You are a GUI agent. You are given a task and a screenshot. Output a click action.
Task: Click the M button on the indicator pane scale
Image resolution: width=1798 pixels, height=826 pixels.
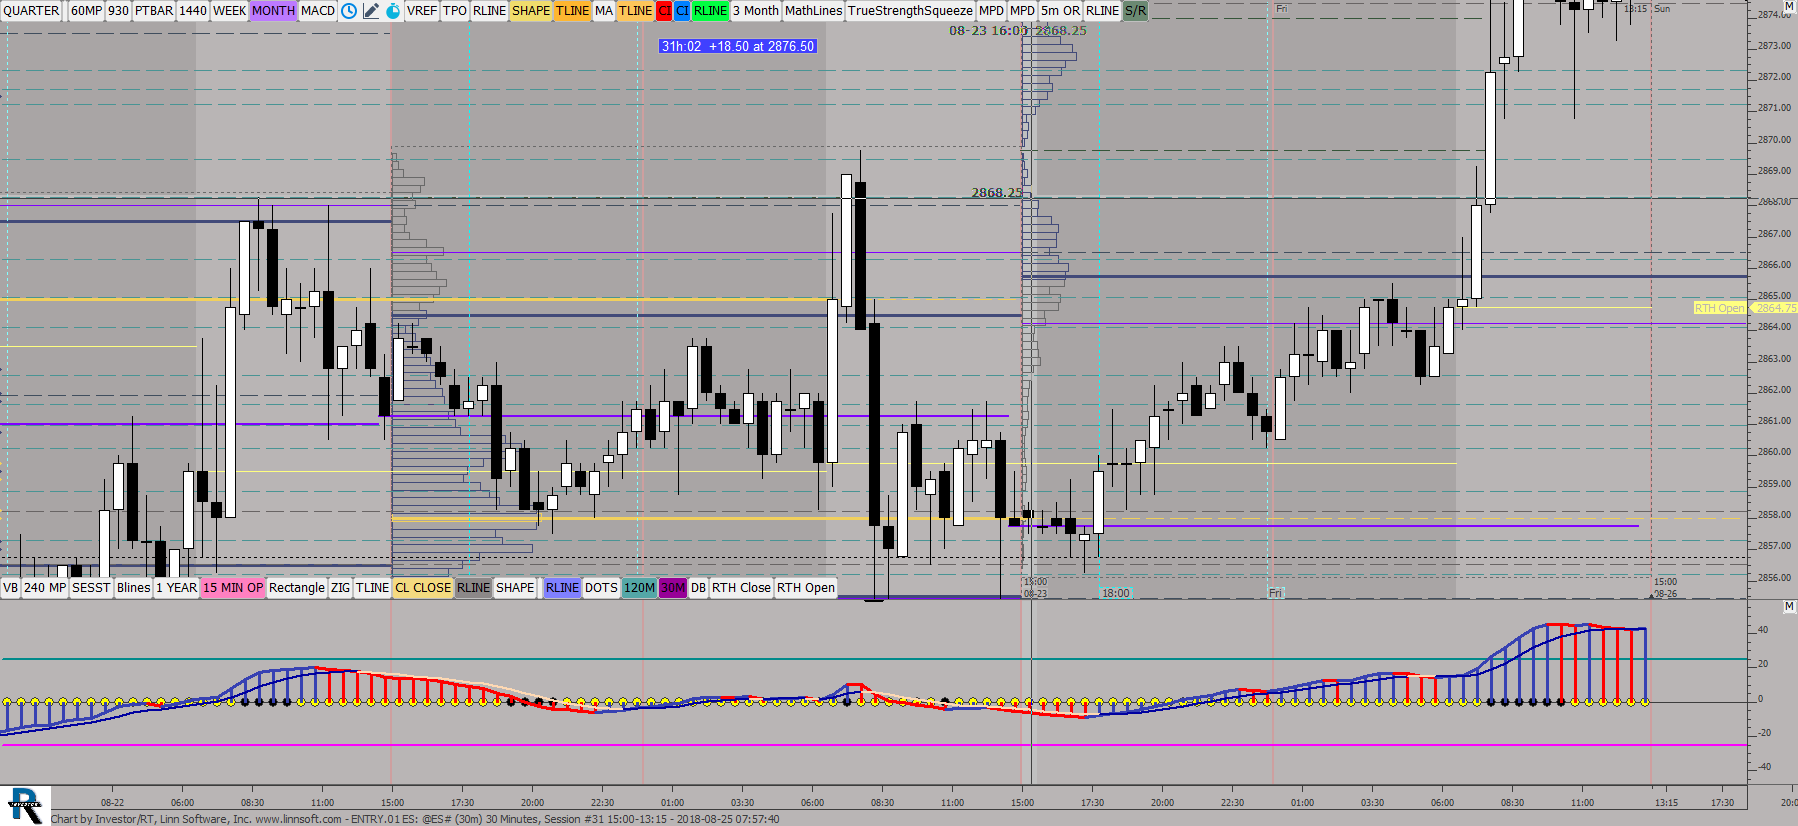pyautogui.click(x=1789, y=606)
